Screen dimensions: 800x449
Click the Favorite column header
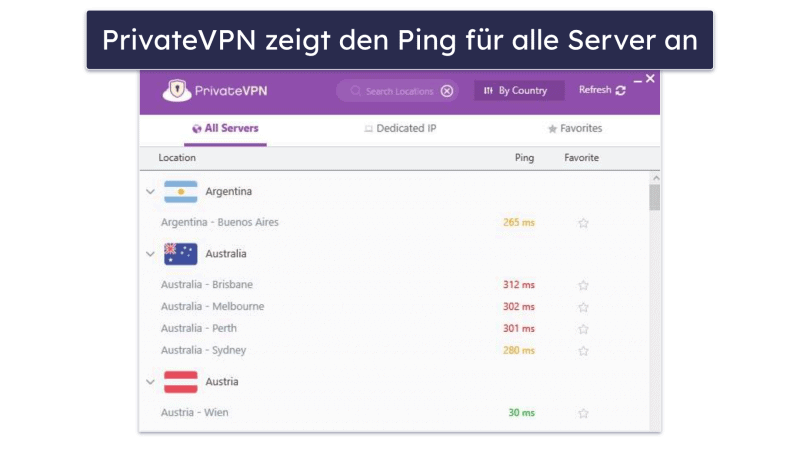click(x=581, y=158)
